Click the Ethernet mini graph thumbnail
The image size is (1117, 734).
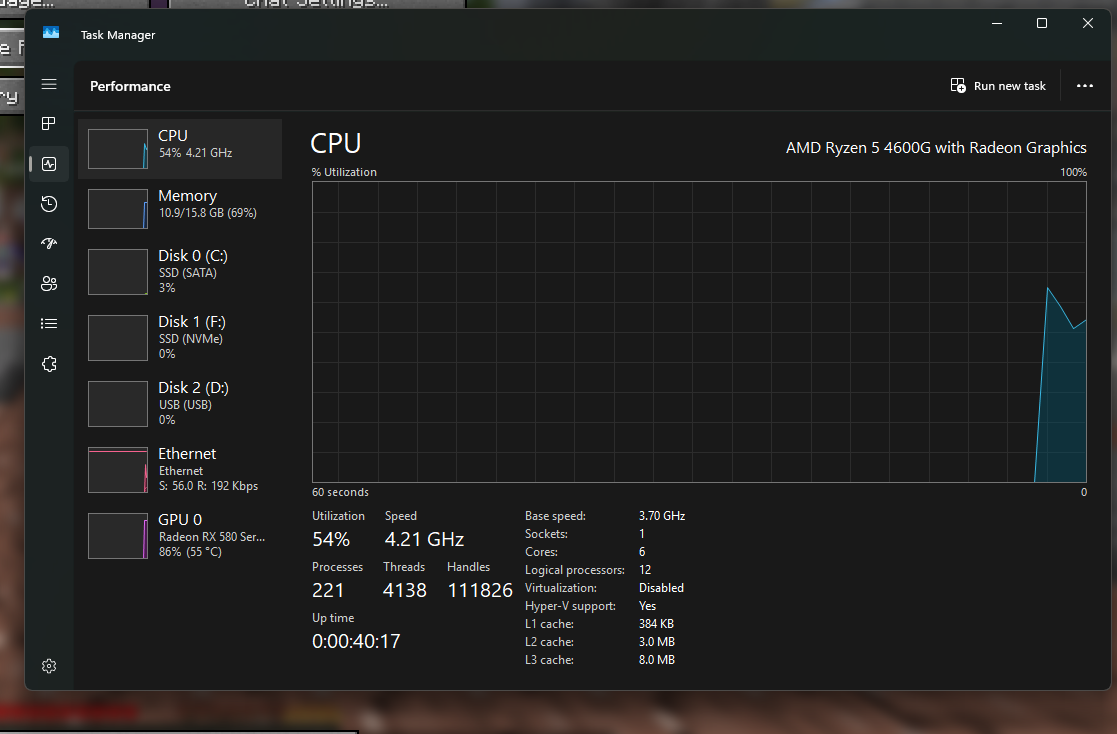point(118,470)
